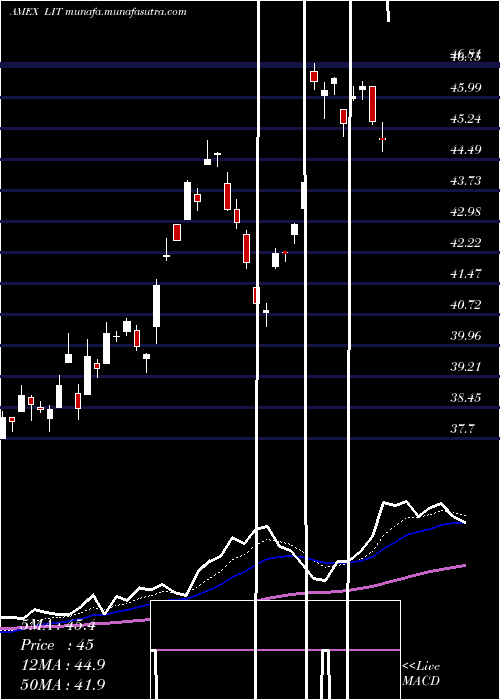Click the 45.99 price axis label
The height and width of the screenshot is (700, 500).
[466, 88]
